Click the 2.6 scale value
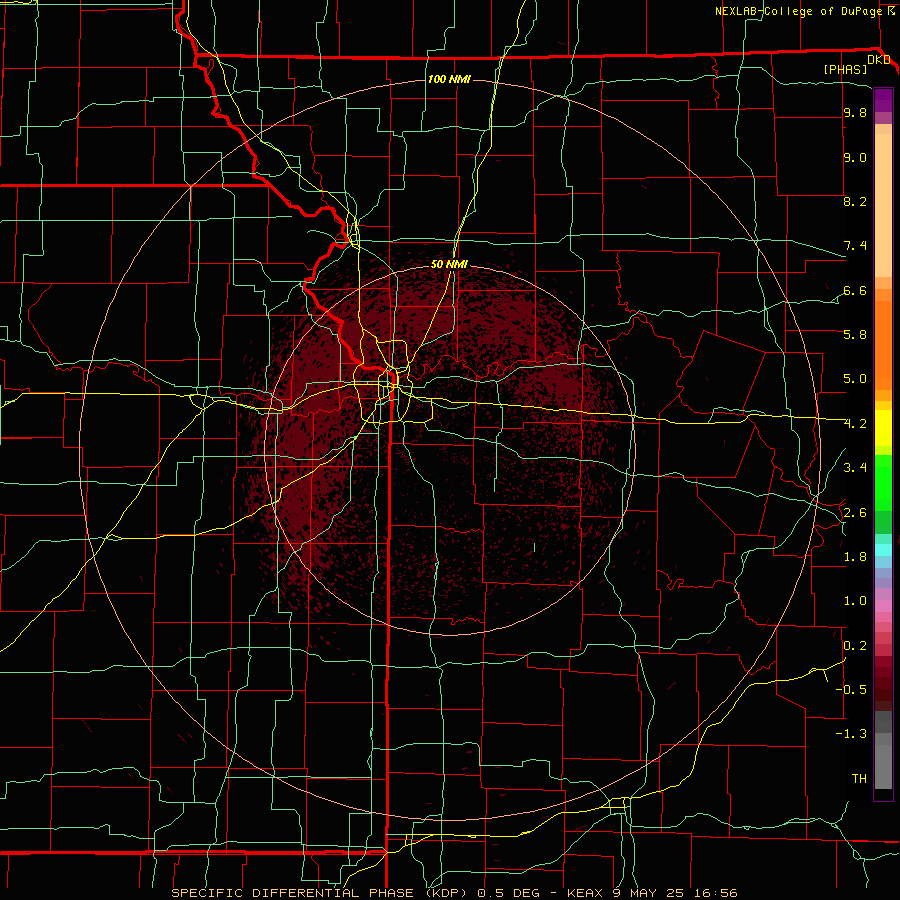Viewport: 900px width, 900px height. pos(855,513)
